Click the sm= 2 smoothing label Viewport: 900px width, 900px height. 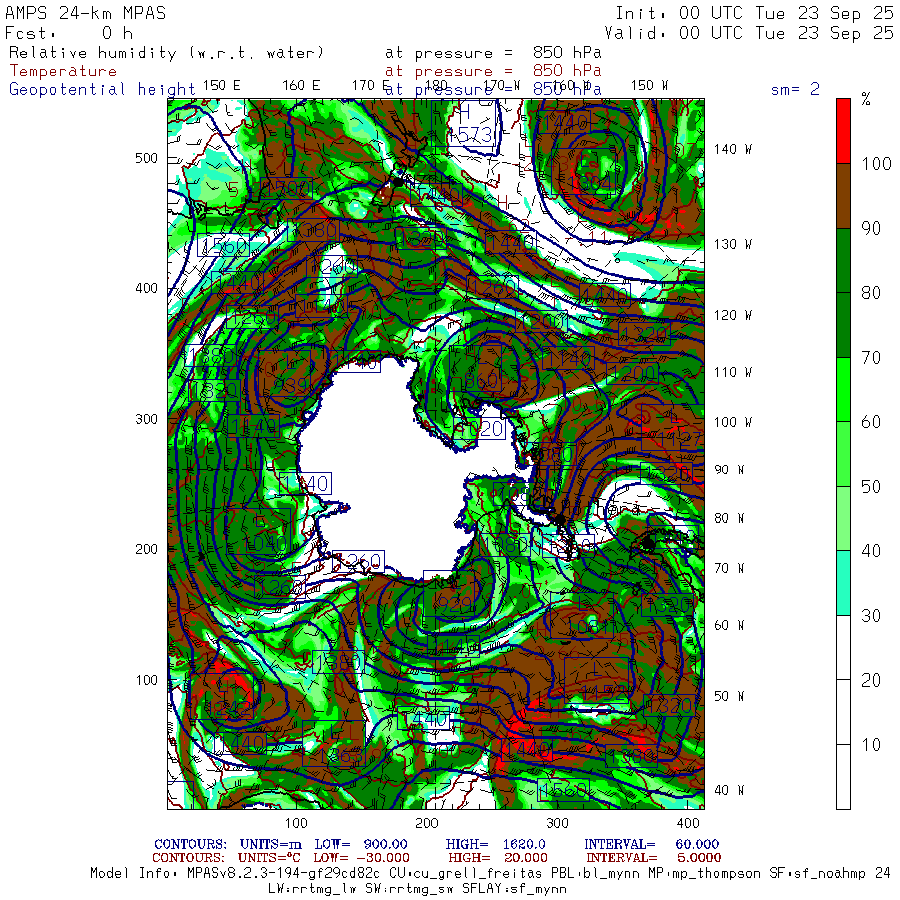click(795, 89)
